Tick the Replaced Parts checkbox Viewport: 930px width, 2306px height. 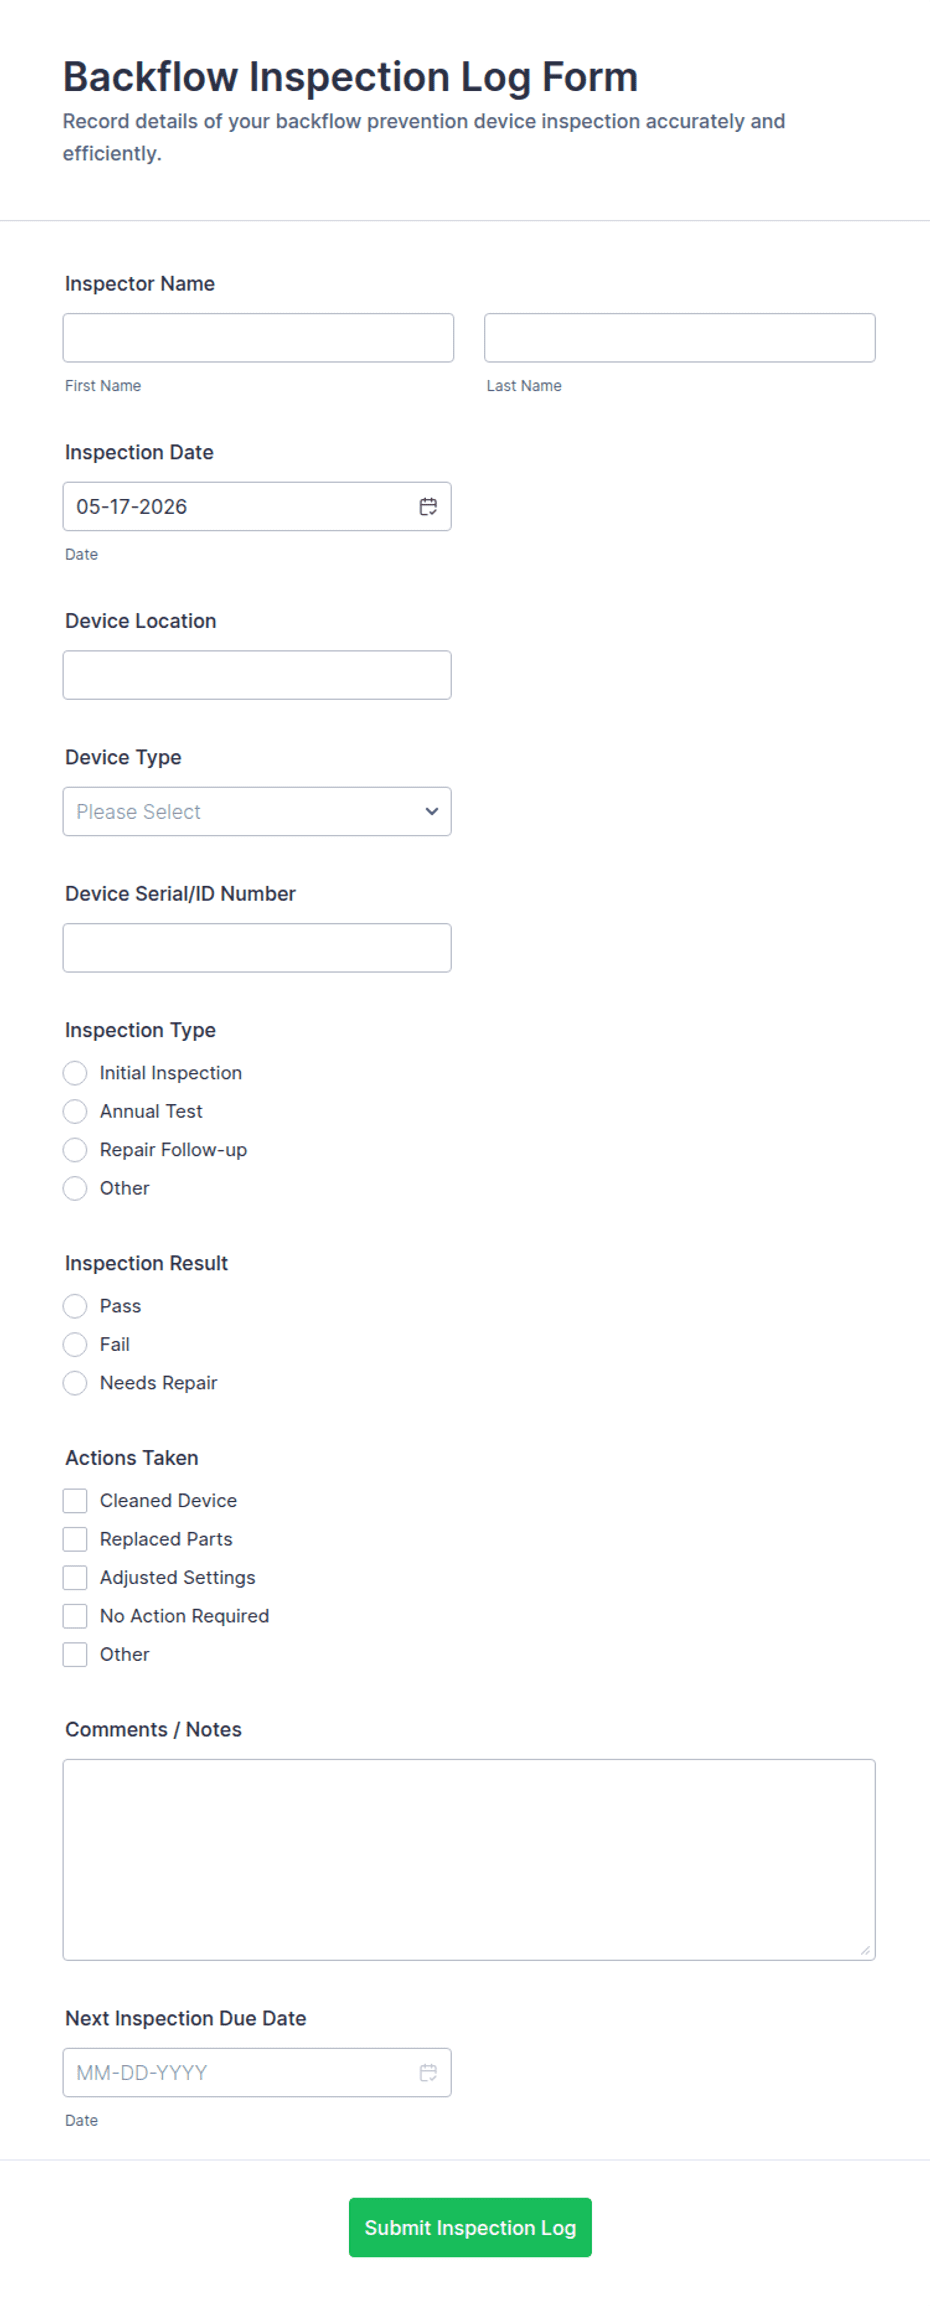coord(75,1540)
